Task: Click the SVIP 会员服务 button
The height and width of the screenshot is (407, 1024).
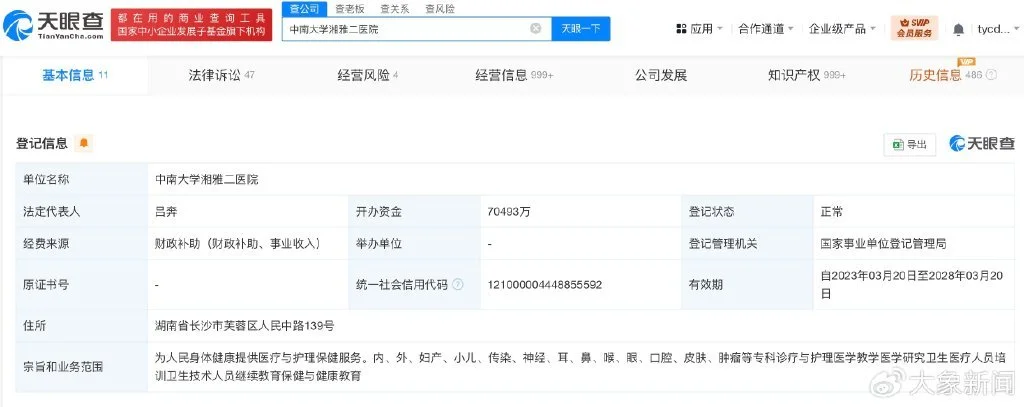Action: pos(914,28)
